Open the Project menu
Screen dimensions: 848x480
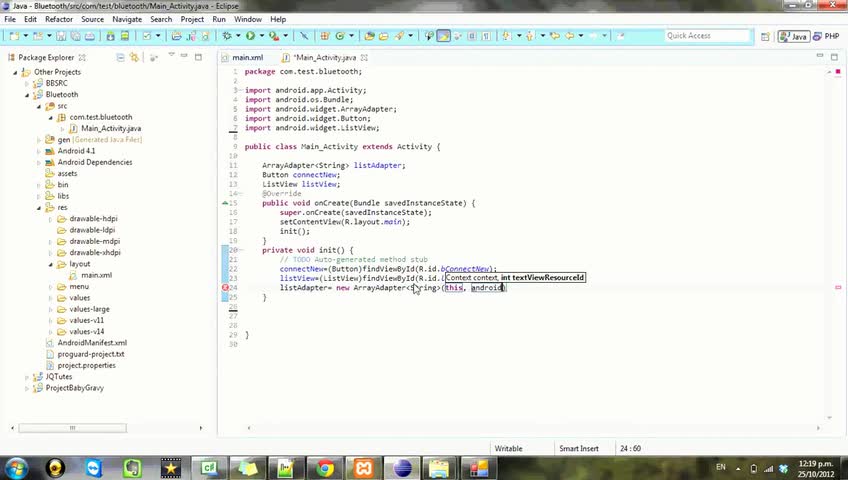tap(192, 19)
